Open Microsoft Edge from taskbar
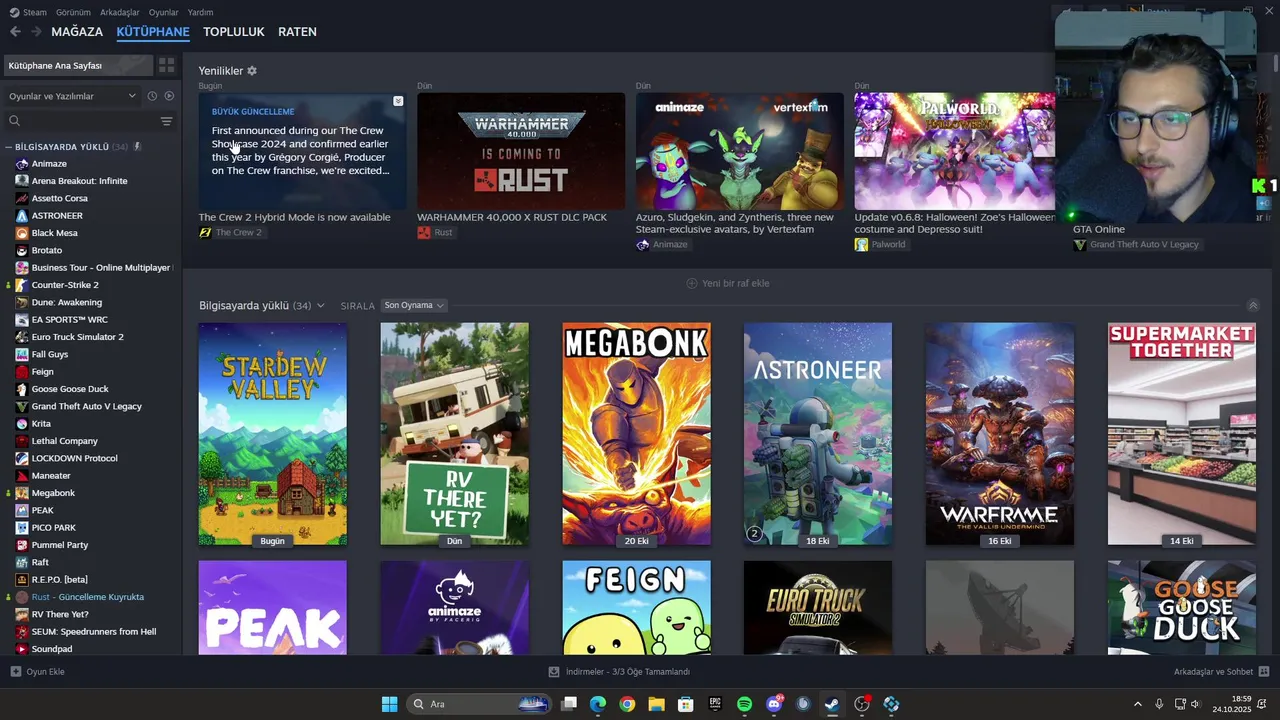The height and width of the screenshot is (720, 1280). (598, 704)
